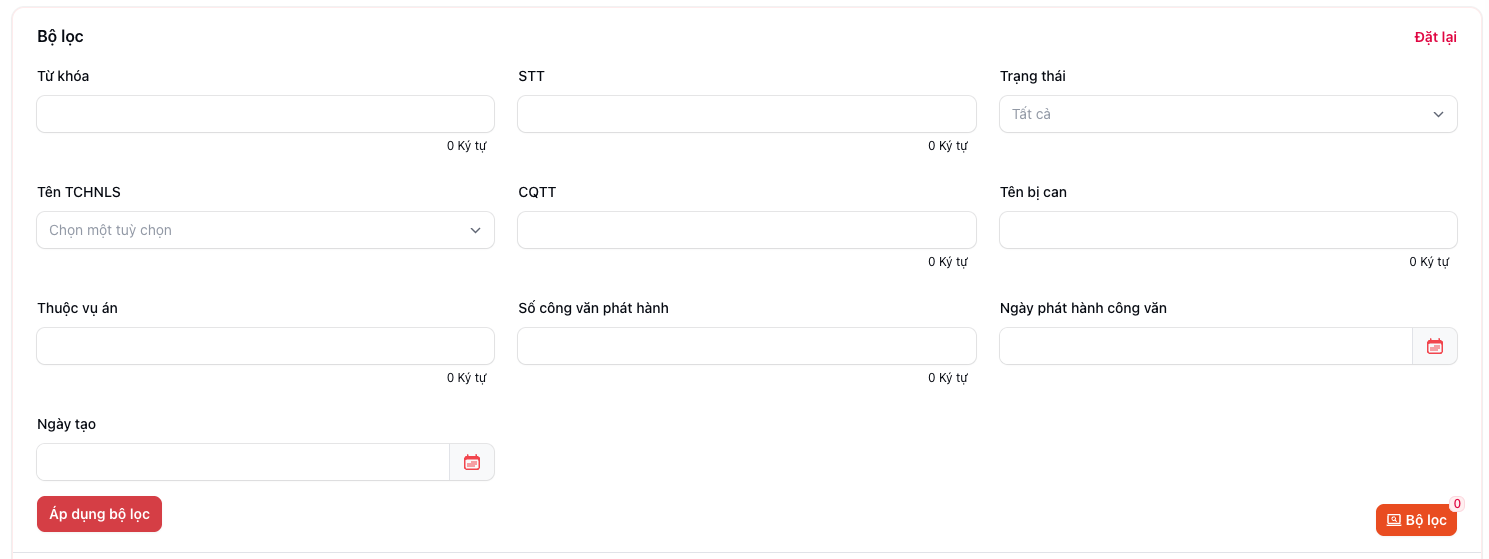Open calendar for Ngày phát hành công văn
1489x559 pixels.
click(x=1435, y=346)
